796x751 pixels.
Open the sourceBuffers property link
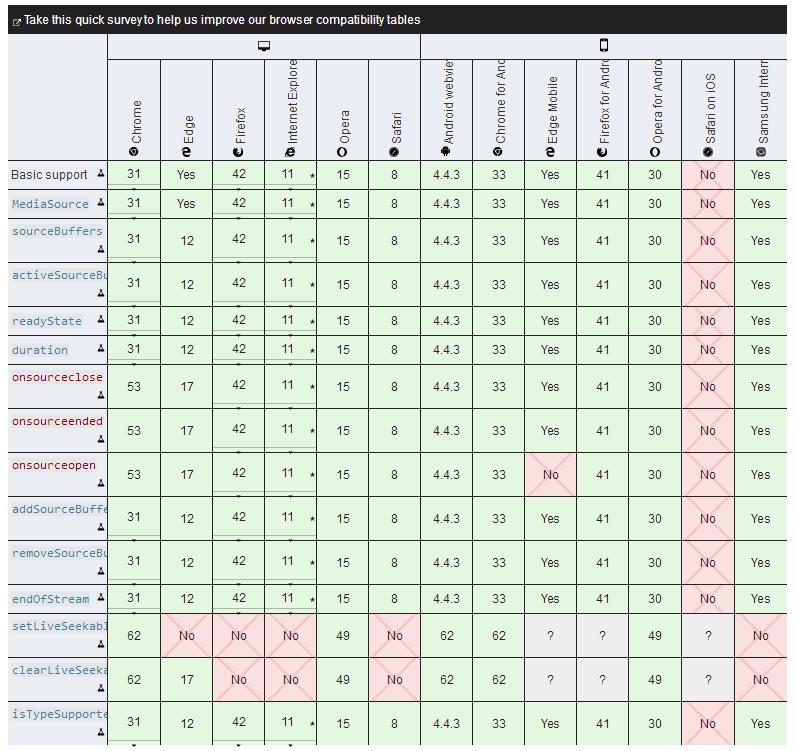pyautogui.click(x=57, y=231)
